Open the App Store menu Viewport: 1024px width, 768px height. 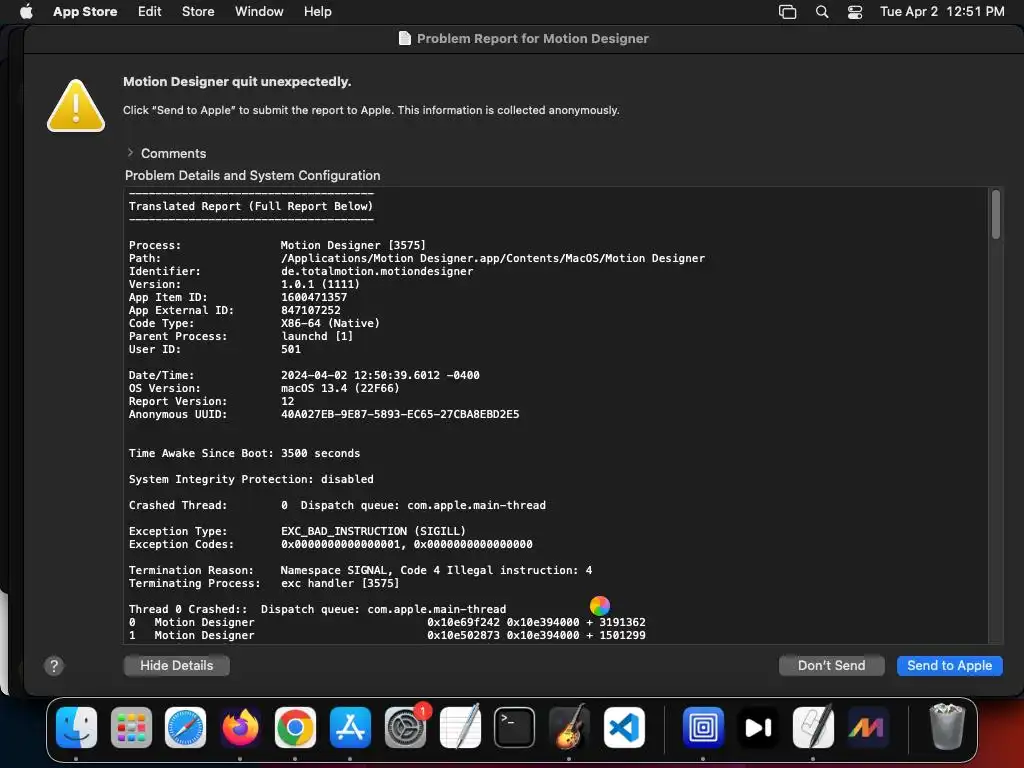click(x=85, y=12)
